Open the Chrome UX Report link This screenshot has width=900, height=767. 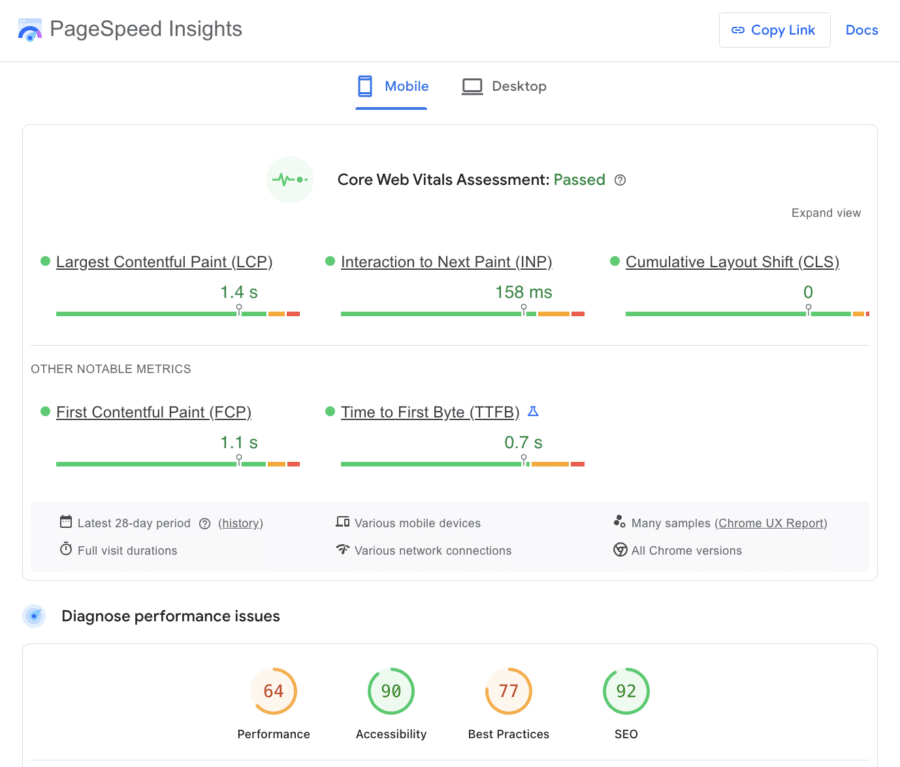[x=773, y=524]
